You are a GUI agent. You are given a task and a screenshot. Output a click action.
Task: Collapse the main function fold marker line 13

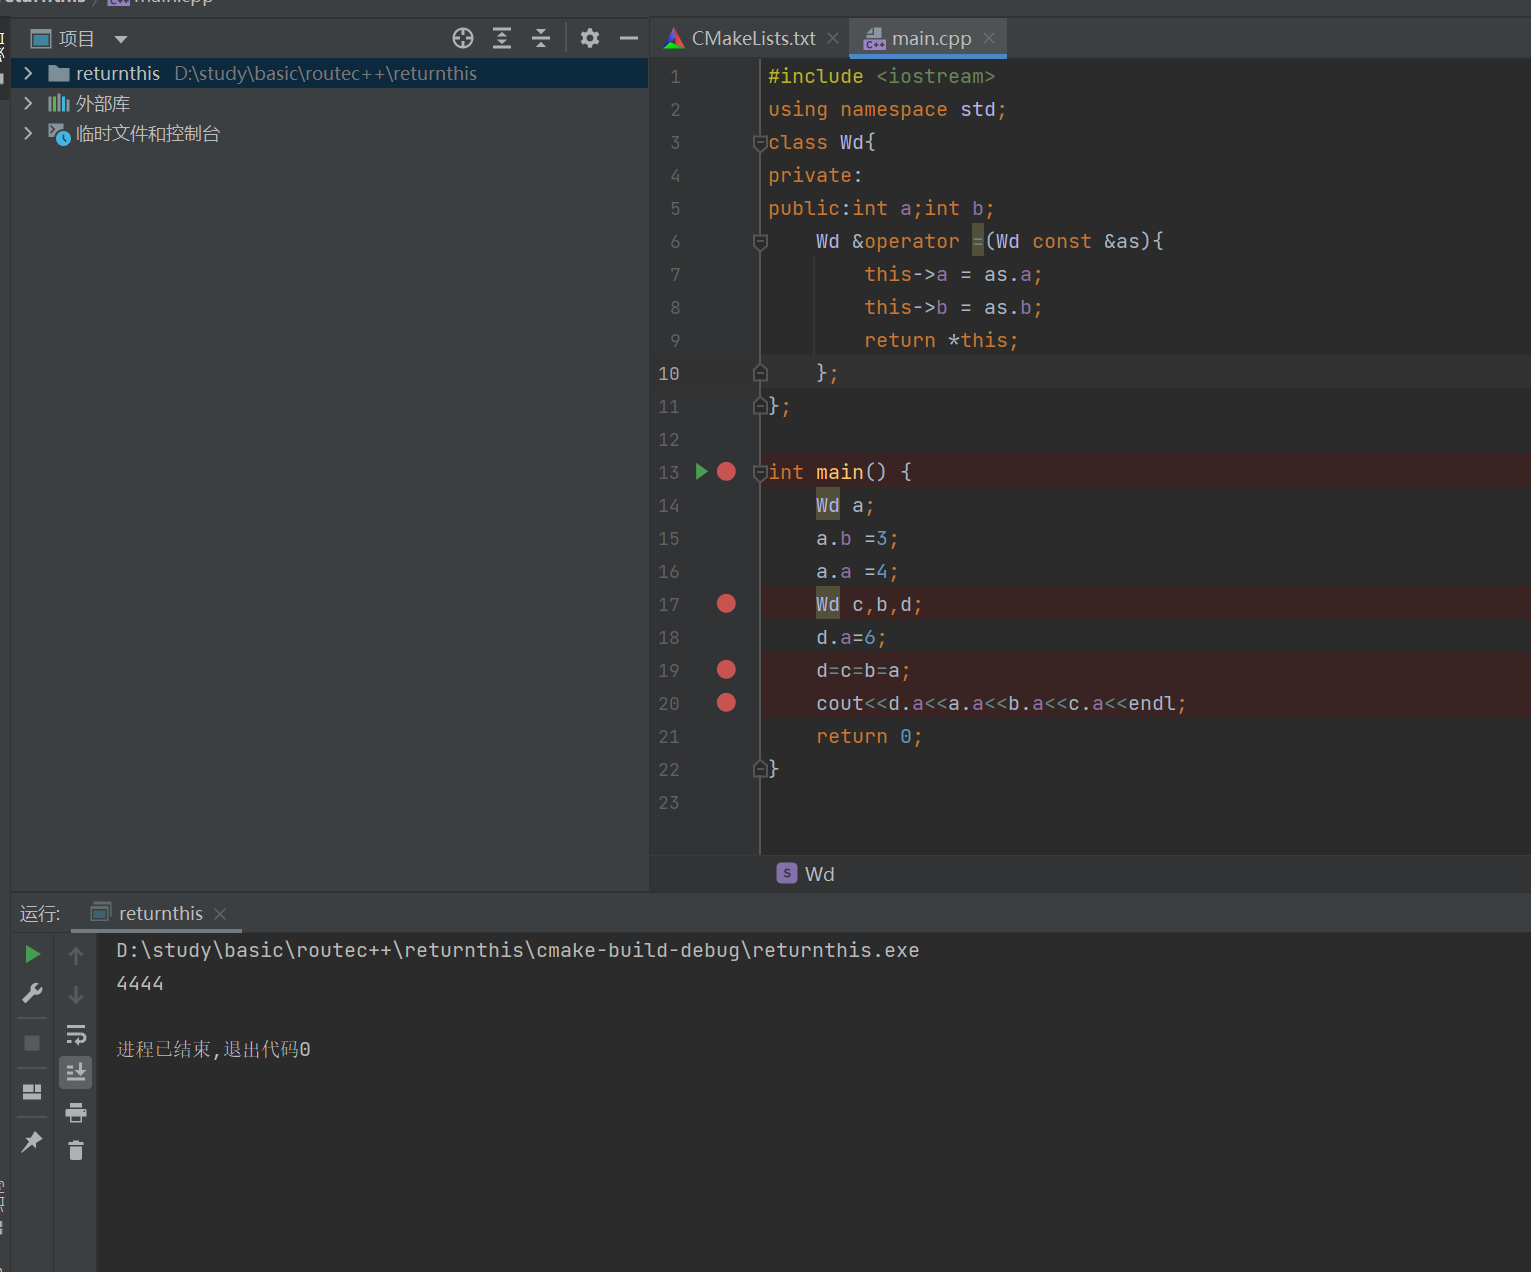760,472
